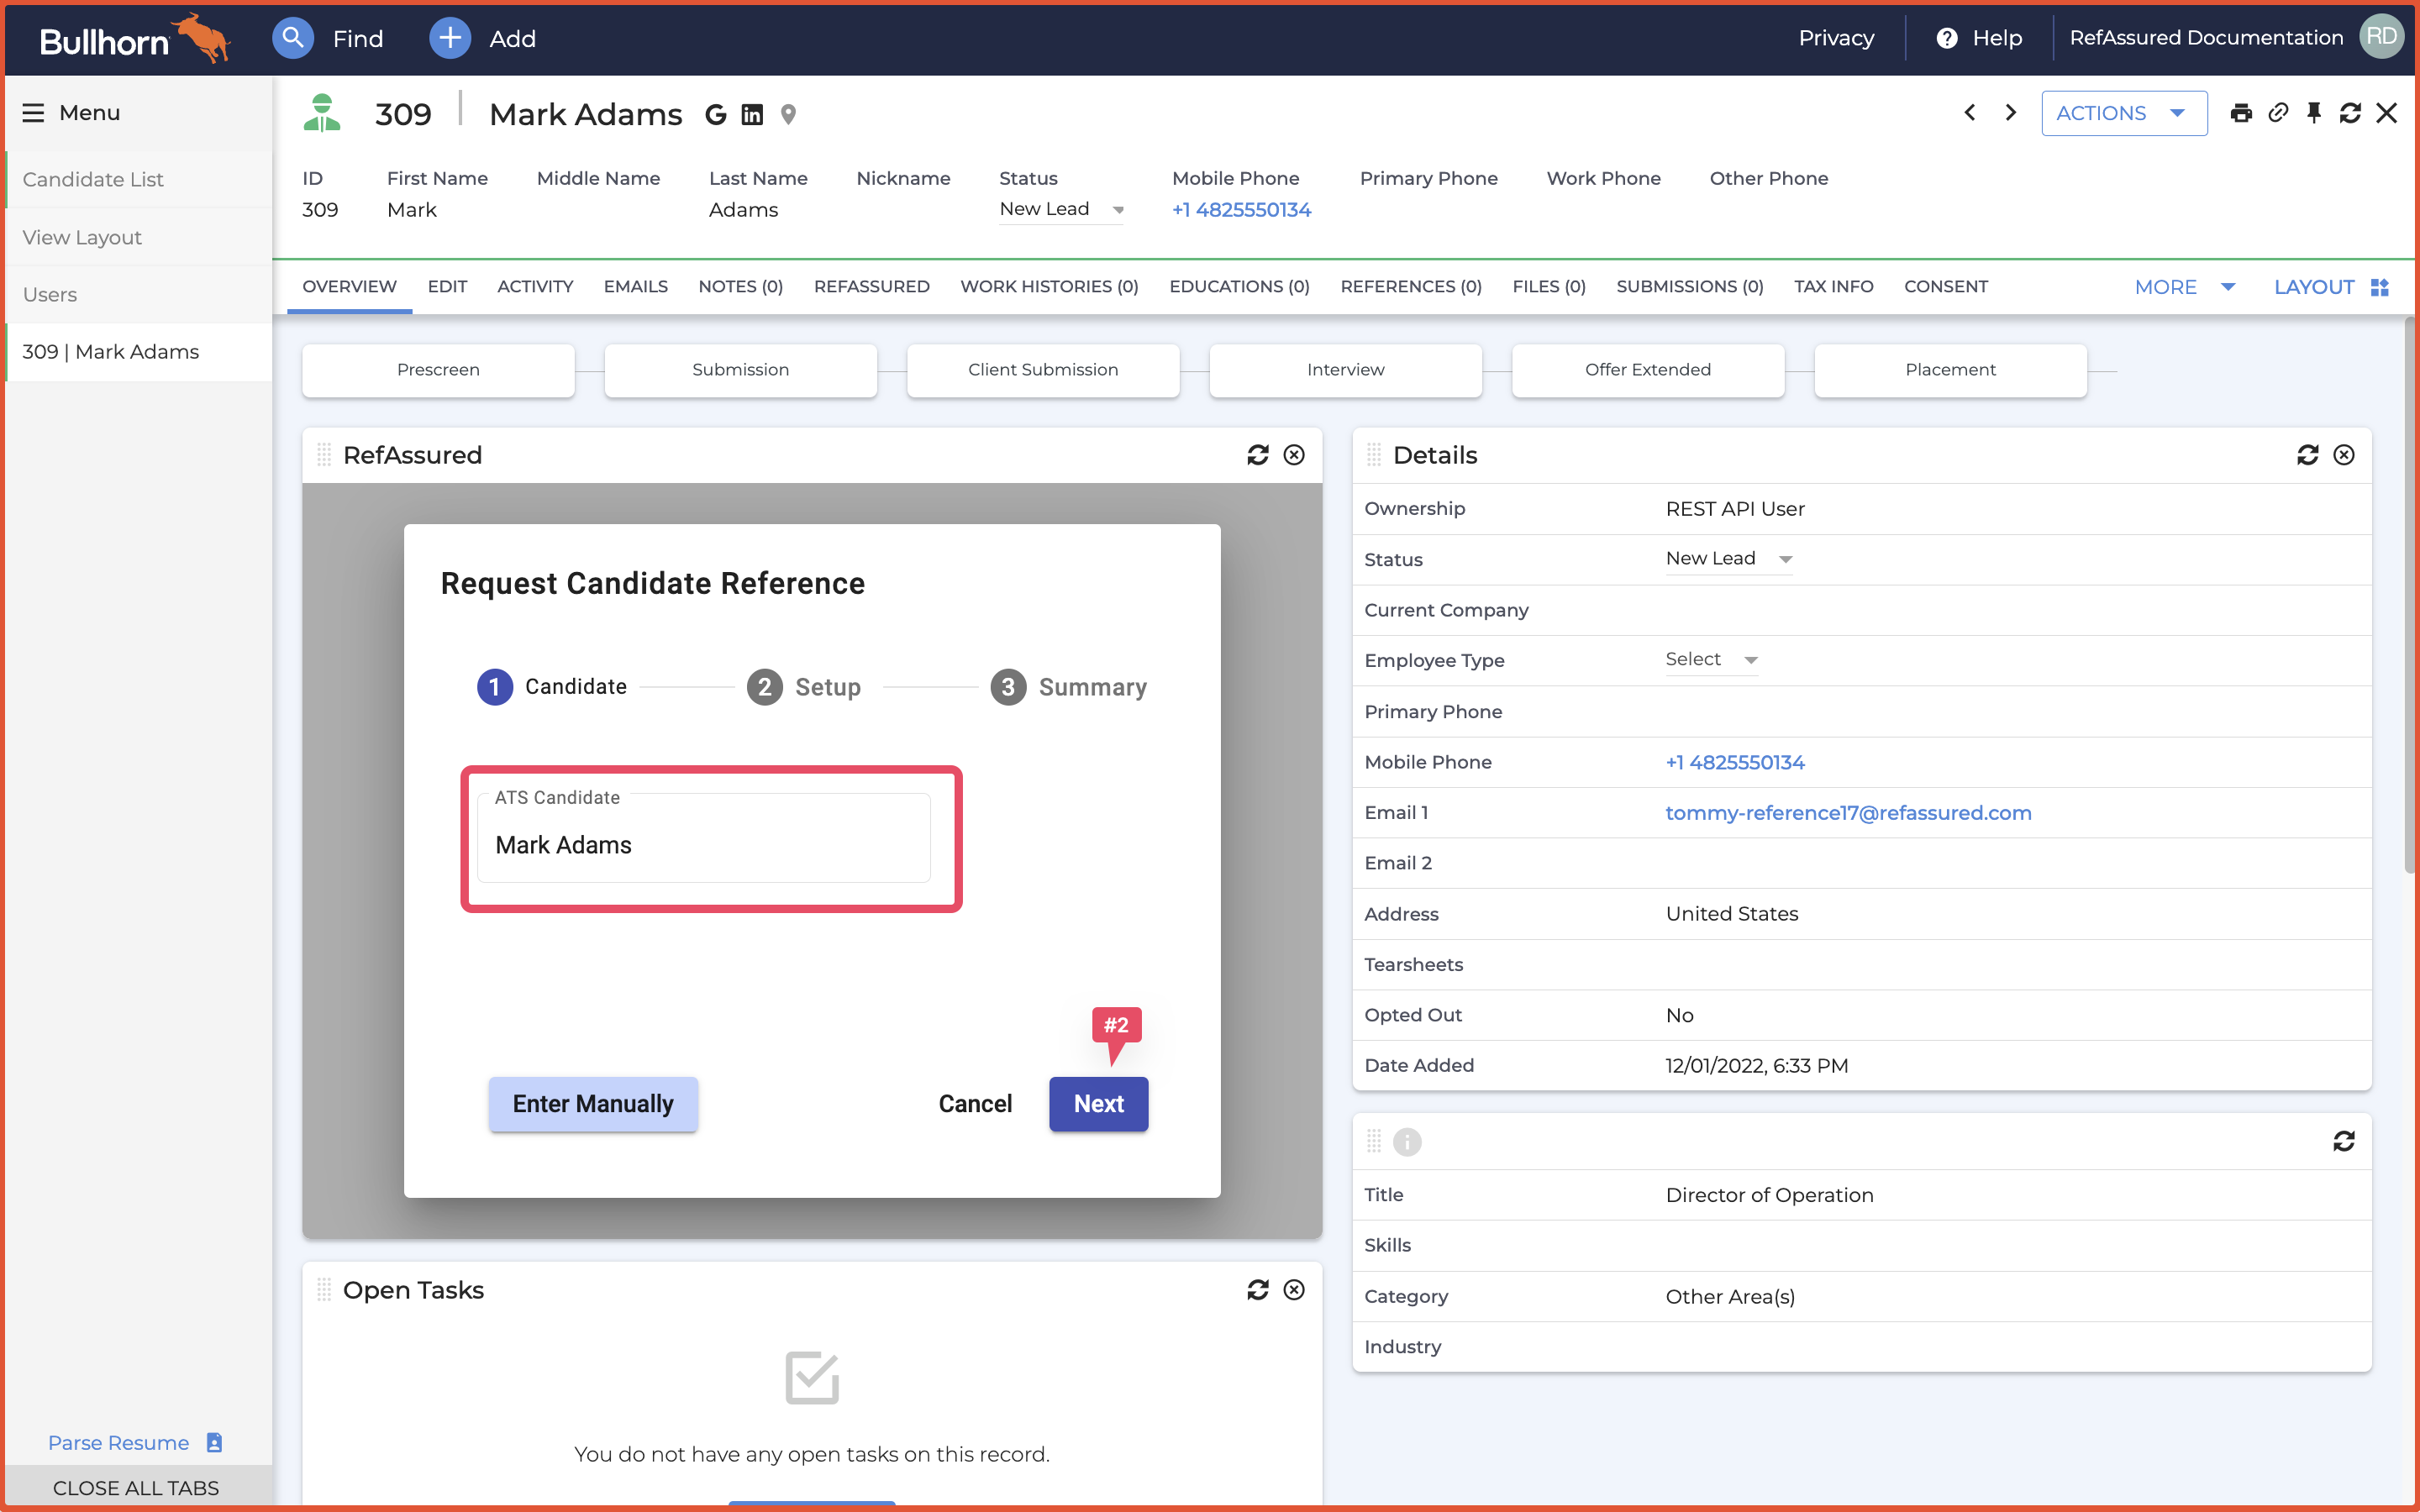
Task: Click the Find search icon
Action: [x=292, y=38]
